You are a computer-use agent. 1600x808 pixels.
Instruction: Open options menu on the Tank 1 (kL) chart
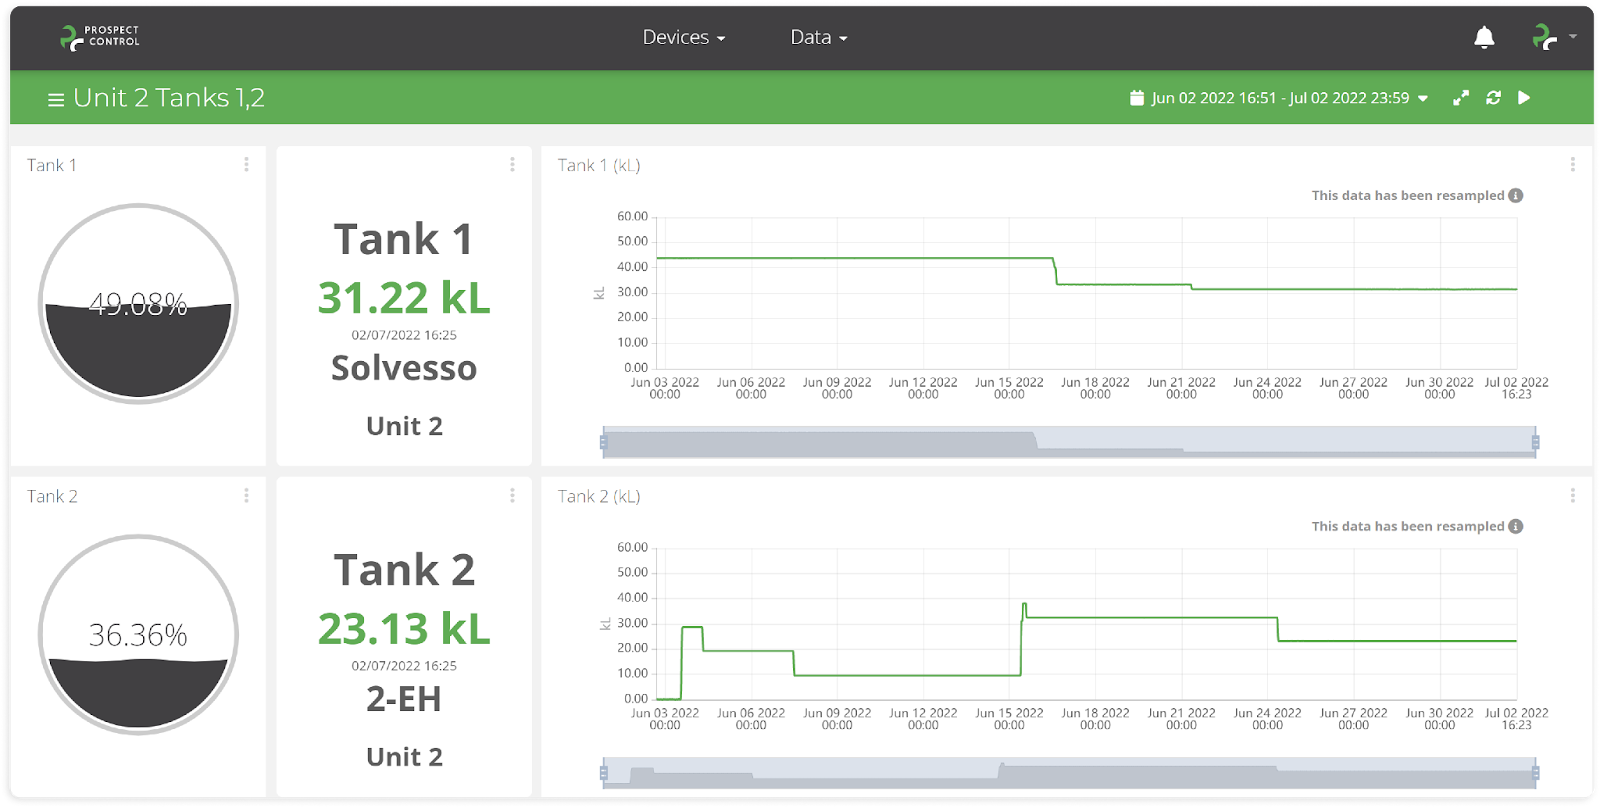(x=1572, y=164)
